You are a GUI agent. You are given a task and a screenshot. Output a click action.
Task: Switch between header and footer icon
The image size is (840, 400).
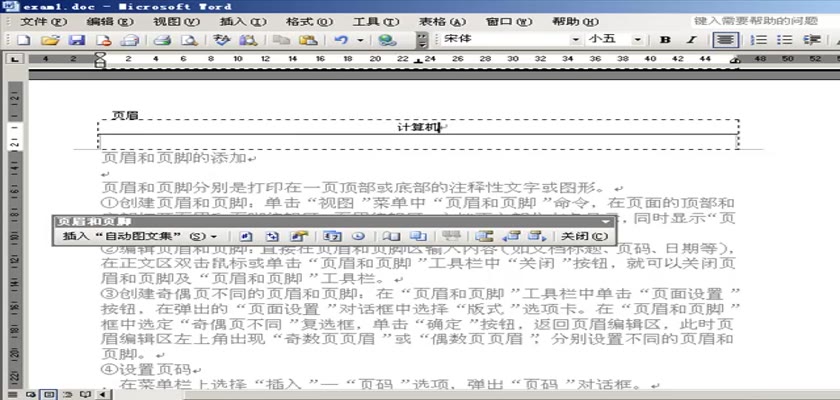tap(484, 237)
